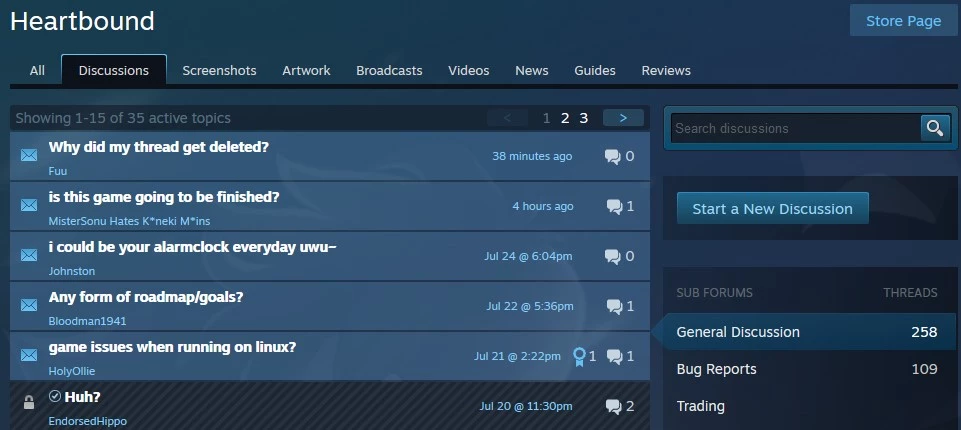
Task: Open the Screenshots tab
Action: pos(219,70)
